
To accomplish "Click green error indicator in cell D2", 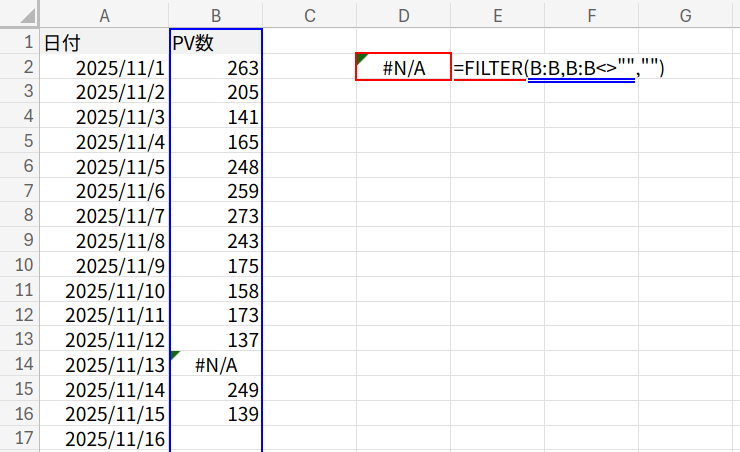I will 361,60.
